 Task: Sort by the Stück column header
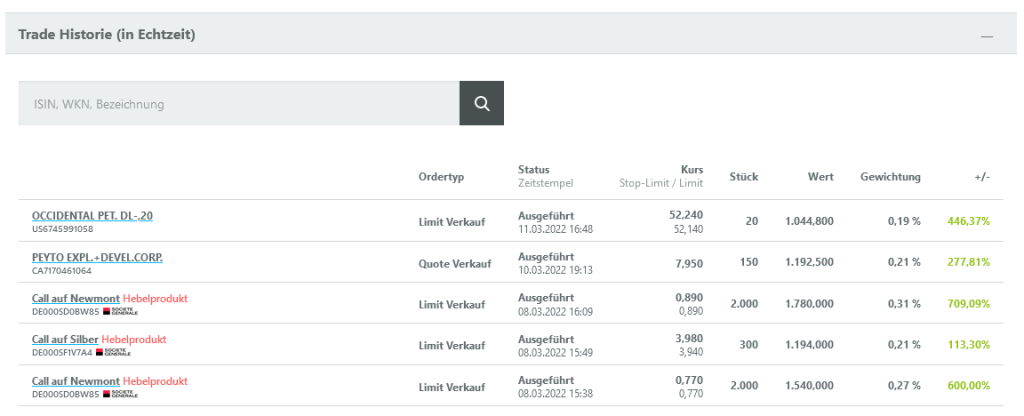pos(743,177)
